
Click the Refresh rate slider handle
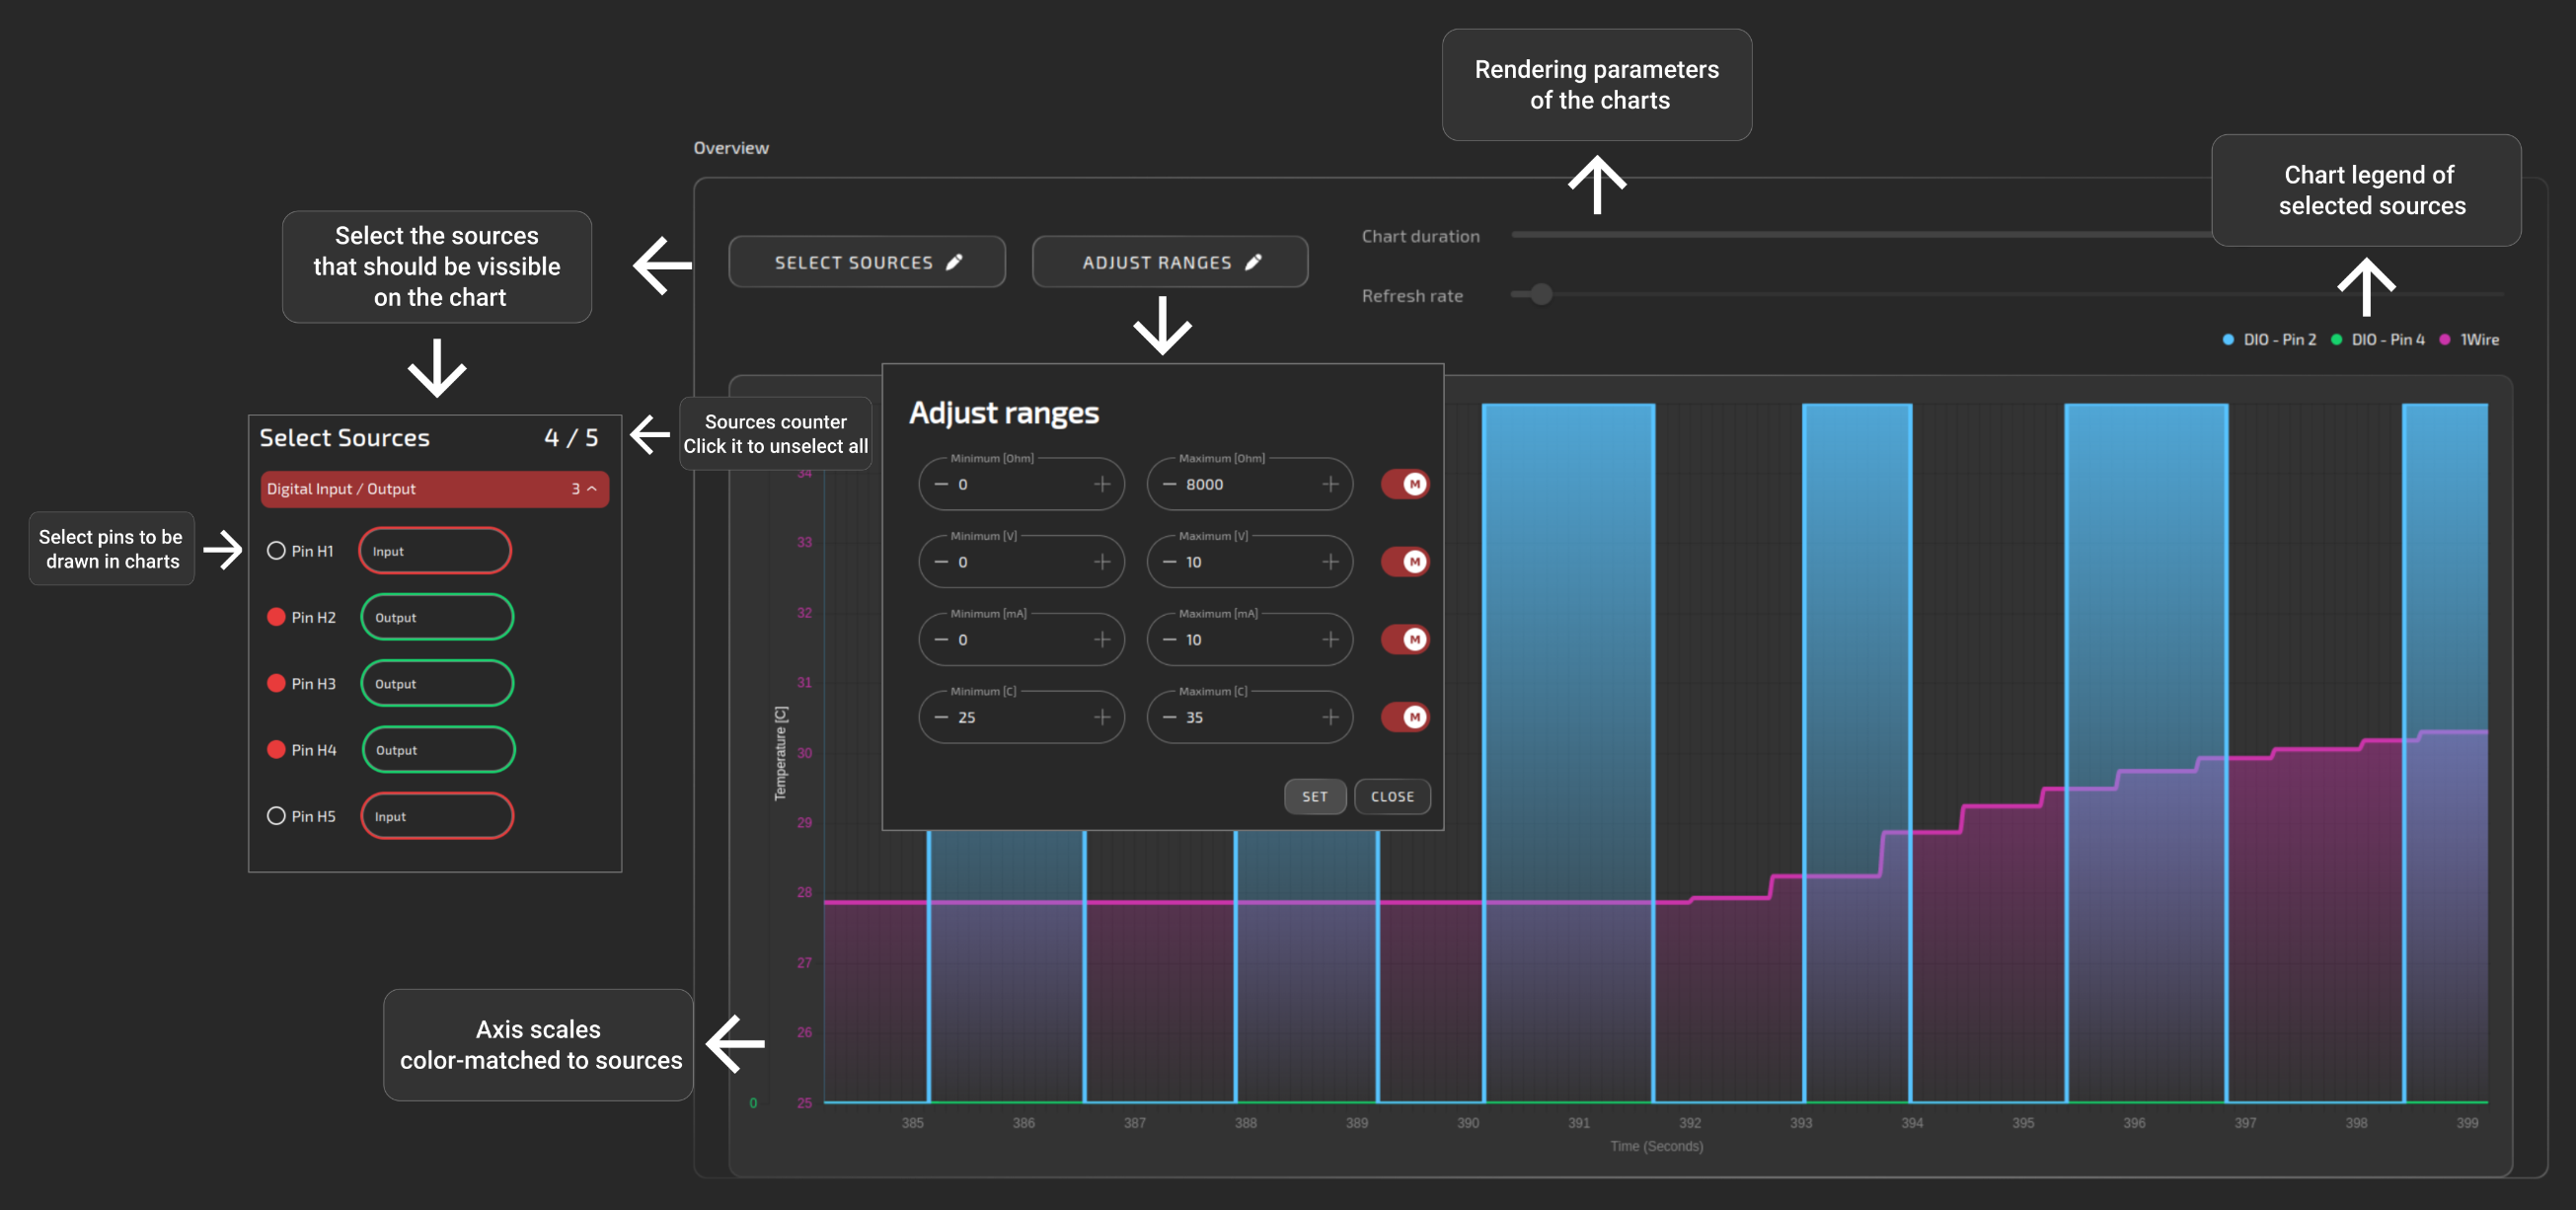pos(1541,294)
